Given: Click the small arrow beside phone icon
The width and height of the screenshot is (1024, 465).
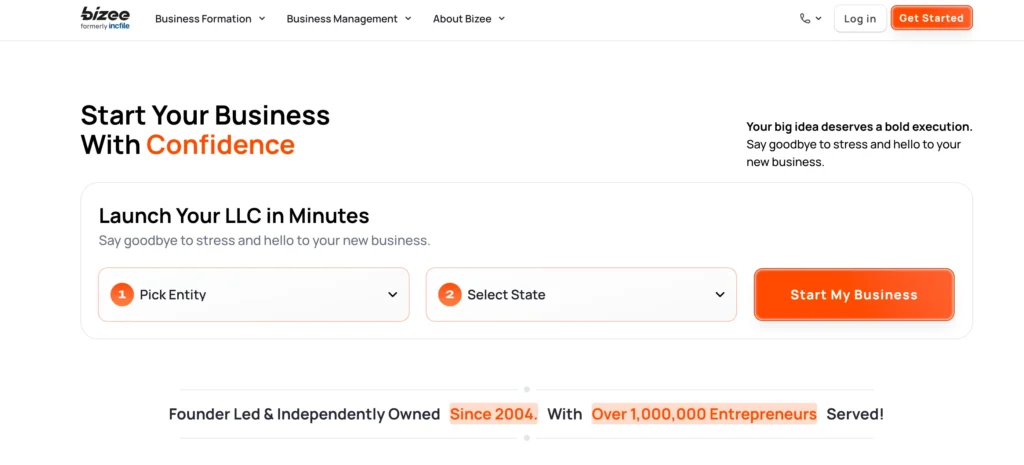Looking at the screenshot, I should 818,18.
